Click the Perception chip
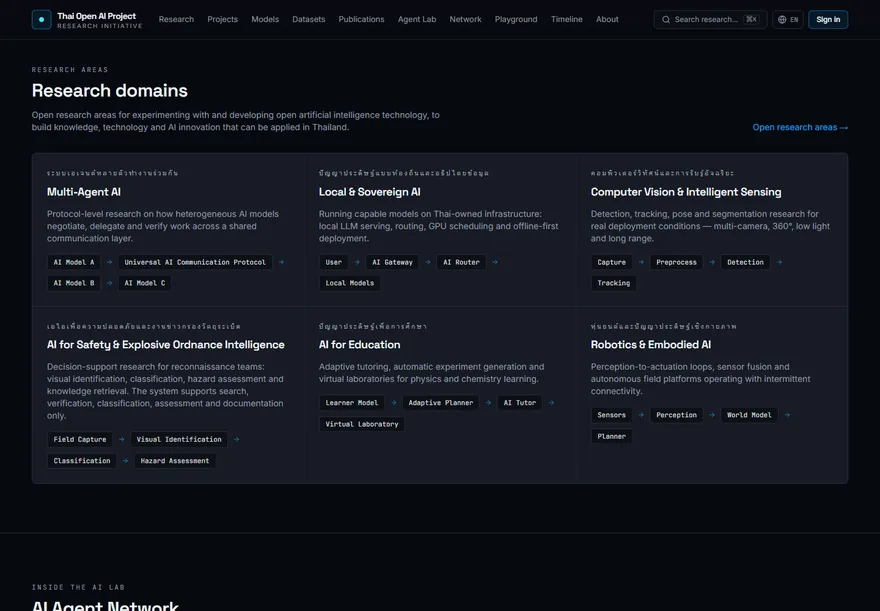The image size is (880, 611). click(x=676, y=415)
